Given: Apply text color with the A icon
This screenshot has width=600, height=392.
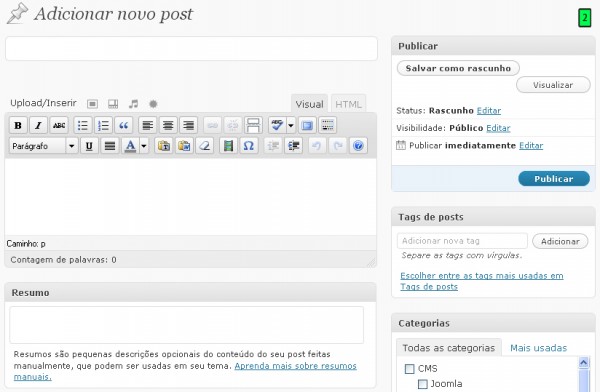Looking at the screenshot, I should [130, 146].
